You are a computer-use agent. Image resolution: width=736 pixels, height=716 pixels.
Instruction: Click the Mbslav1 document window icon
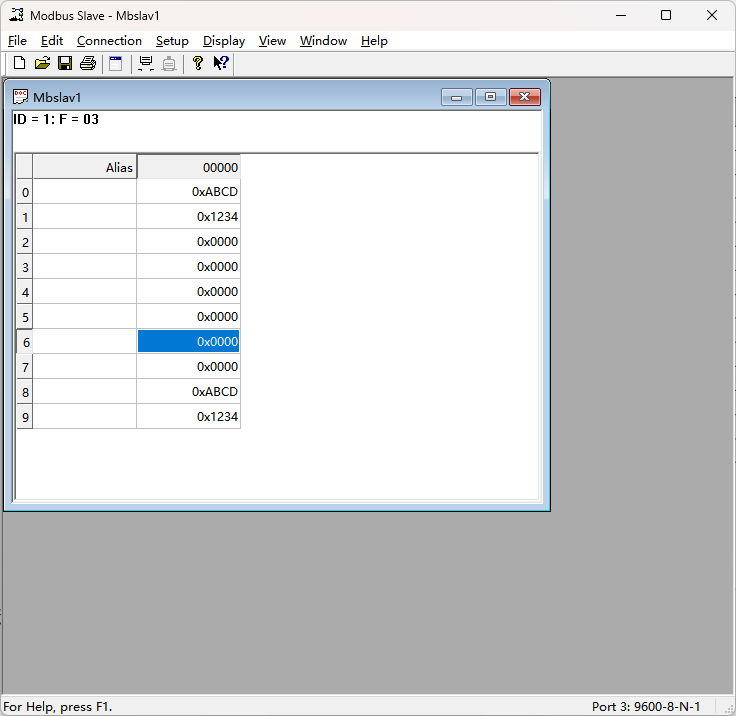point(20,97)
